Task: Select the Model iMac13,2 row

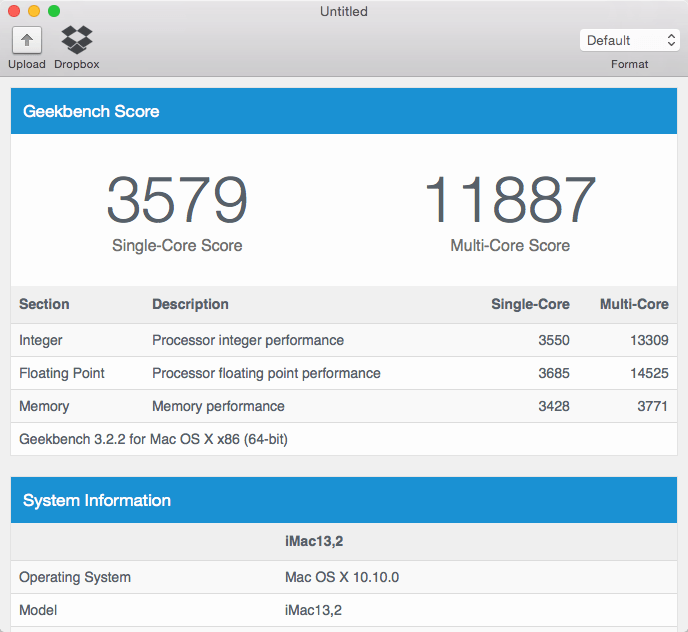Action: coord(344,610)
